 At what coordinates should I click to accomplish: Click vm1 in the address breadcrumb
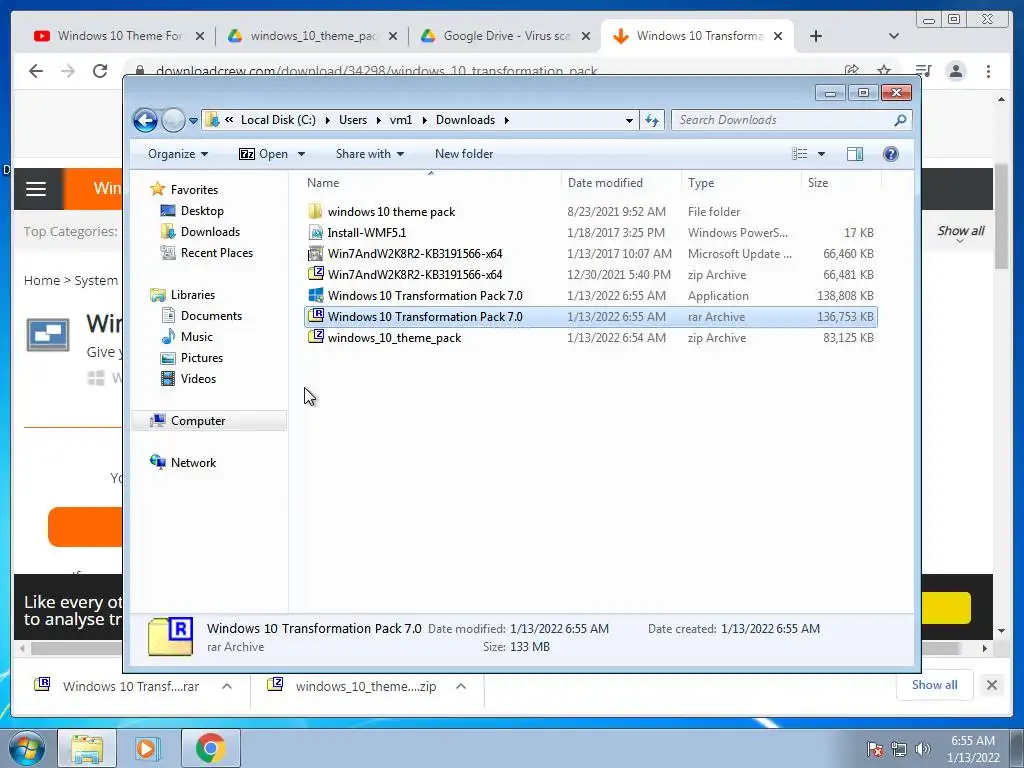click(x=400, y=120)
